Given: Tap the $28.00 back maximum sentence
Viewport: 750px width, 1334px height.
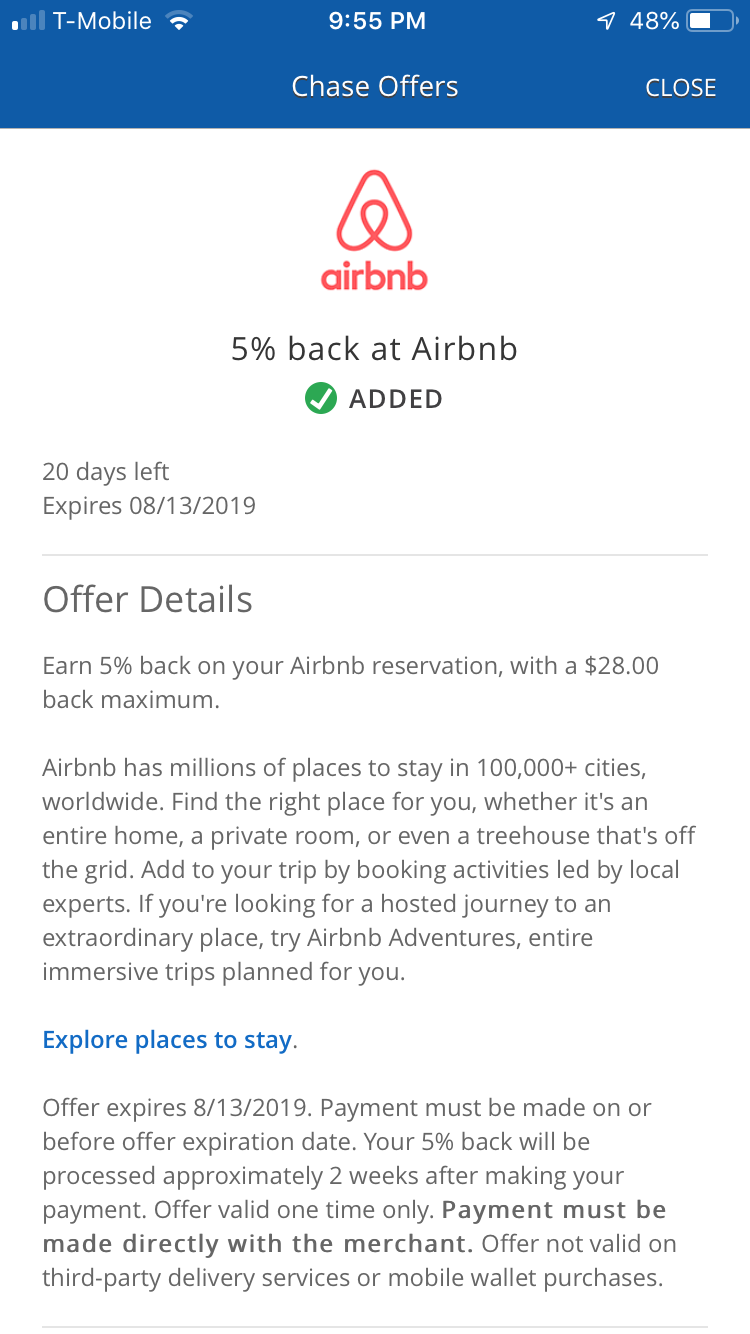Looking at the screenshot, I should click(350, 682).
